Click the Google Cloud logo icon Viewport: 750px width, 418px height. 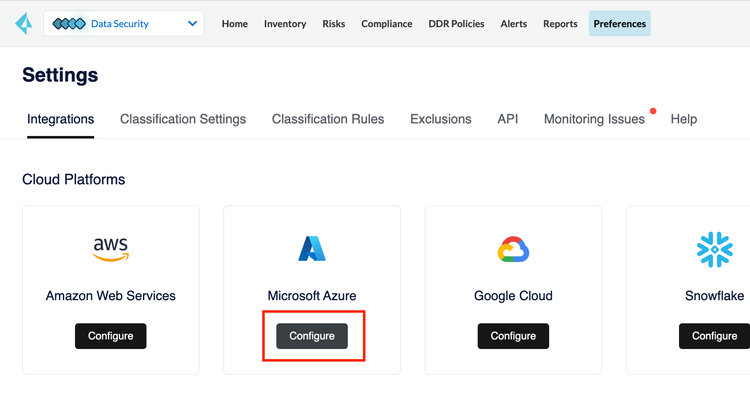[513, 249]
